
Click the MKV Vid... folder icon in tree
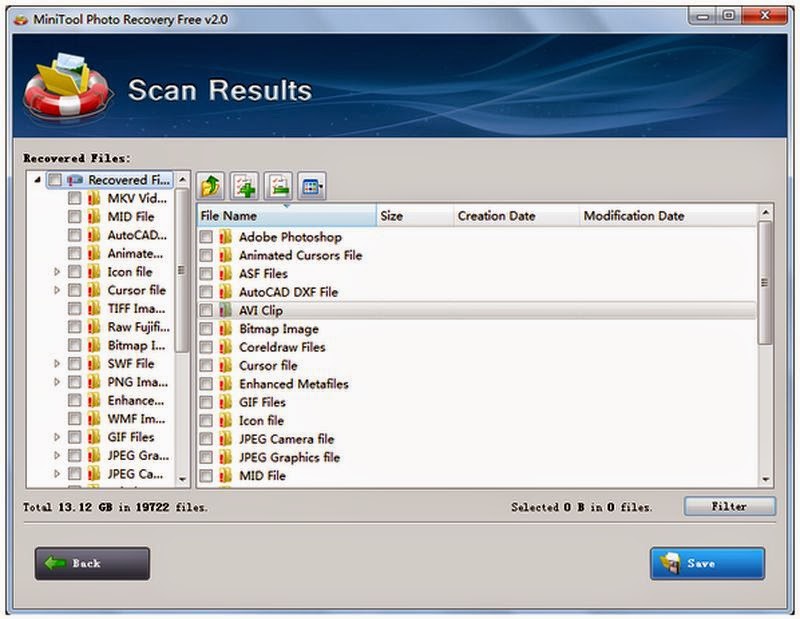pos(94,199)
